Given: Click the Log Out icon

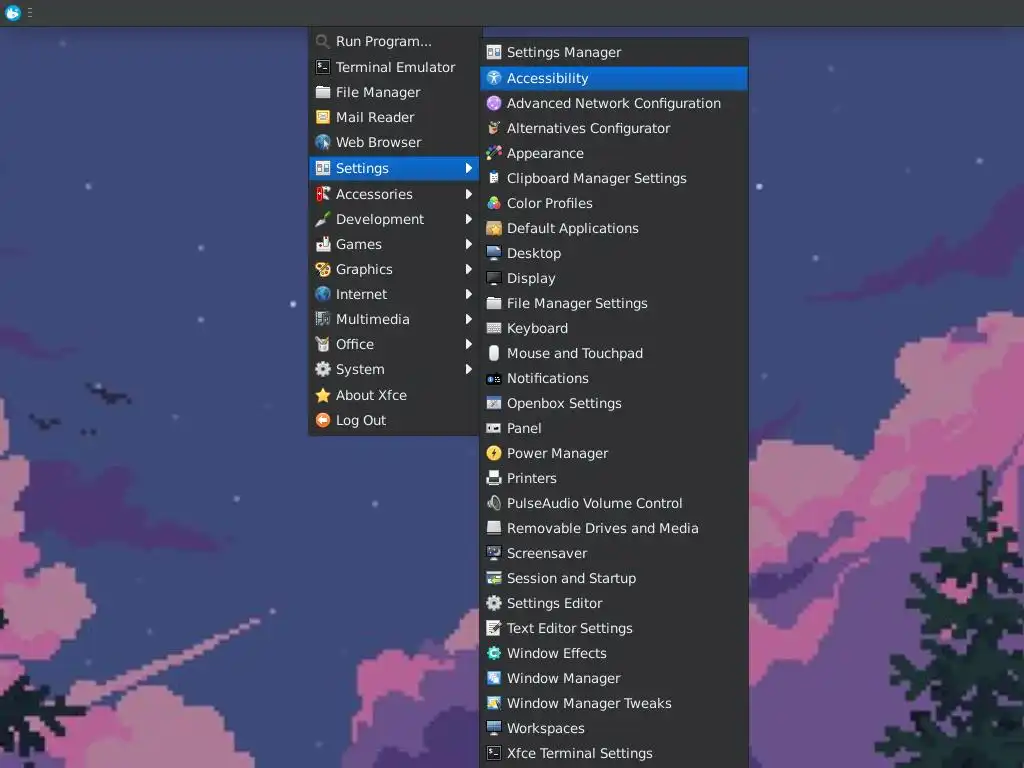Looking at the screenshot, I should pyautogui.click(x=323, y=420).
